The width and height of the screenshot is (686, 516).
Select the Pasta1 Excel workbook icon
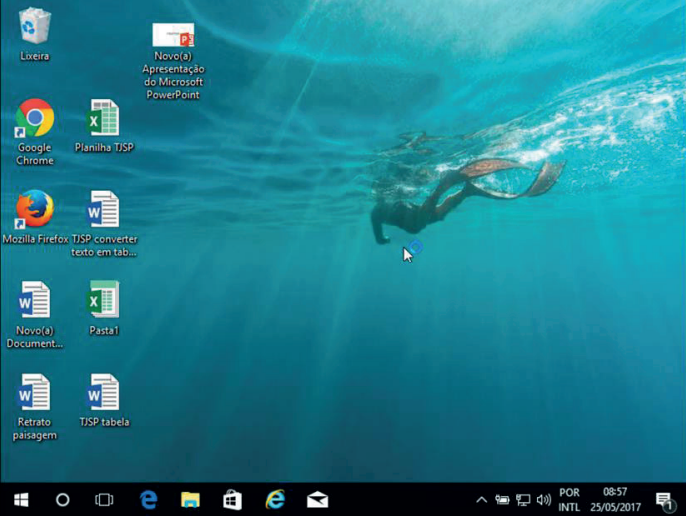click(103, 301)
